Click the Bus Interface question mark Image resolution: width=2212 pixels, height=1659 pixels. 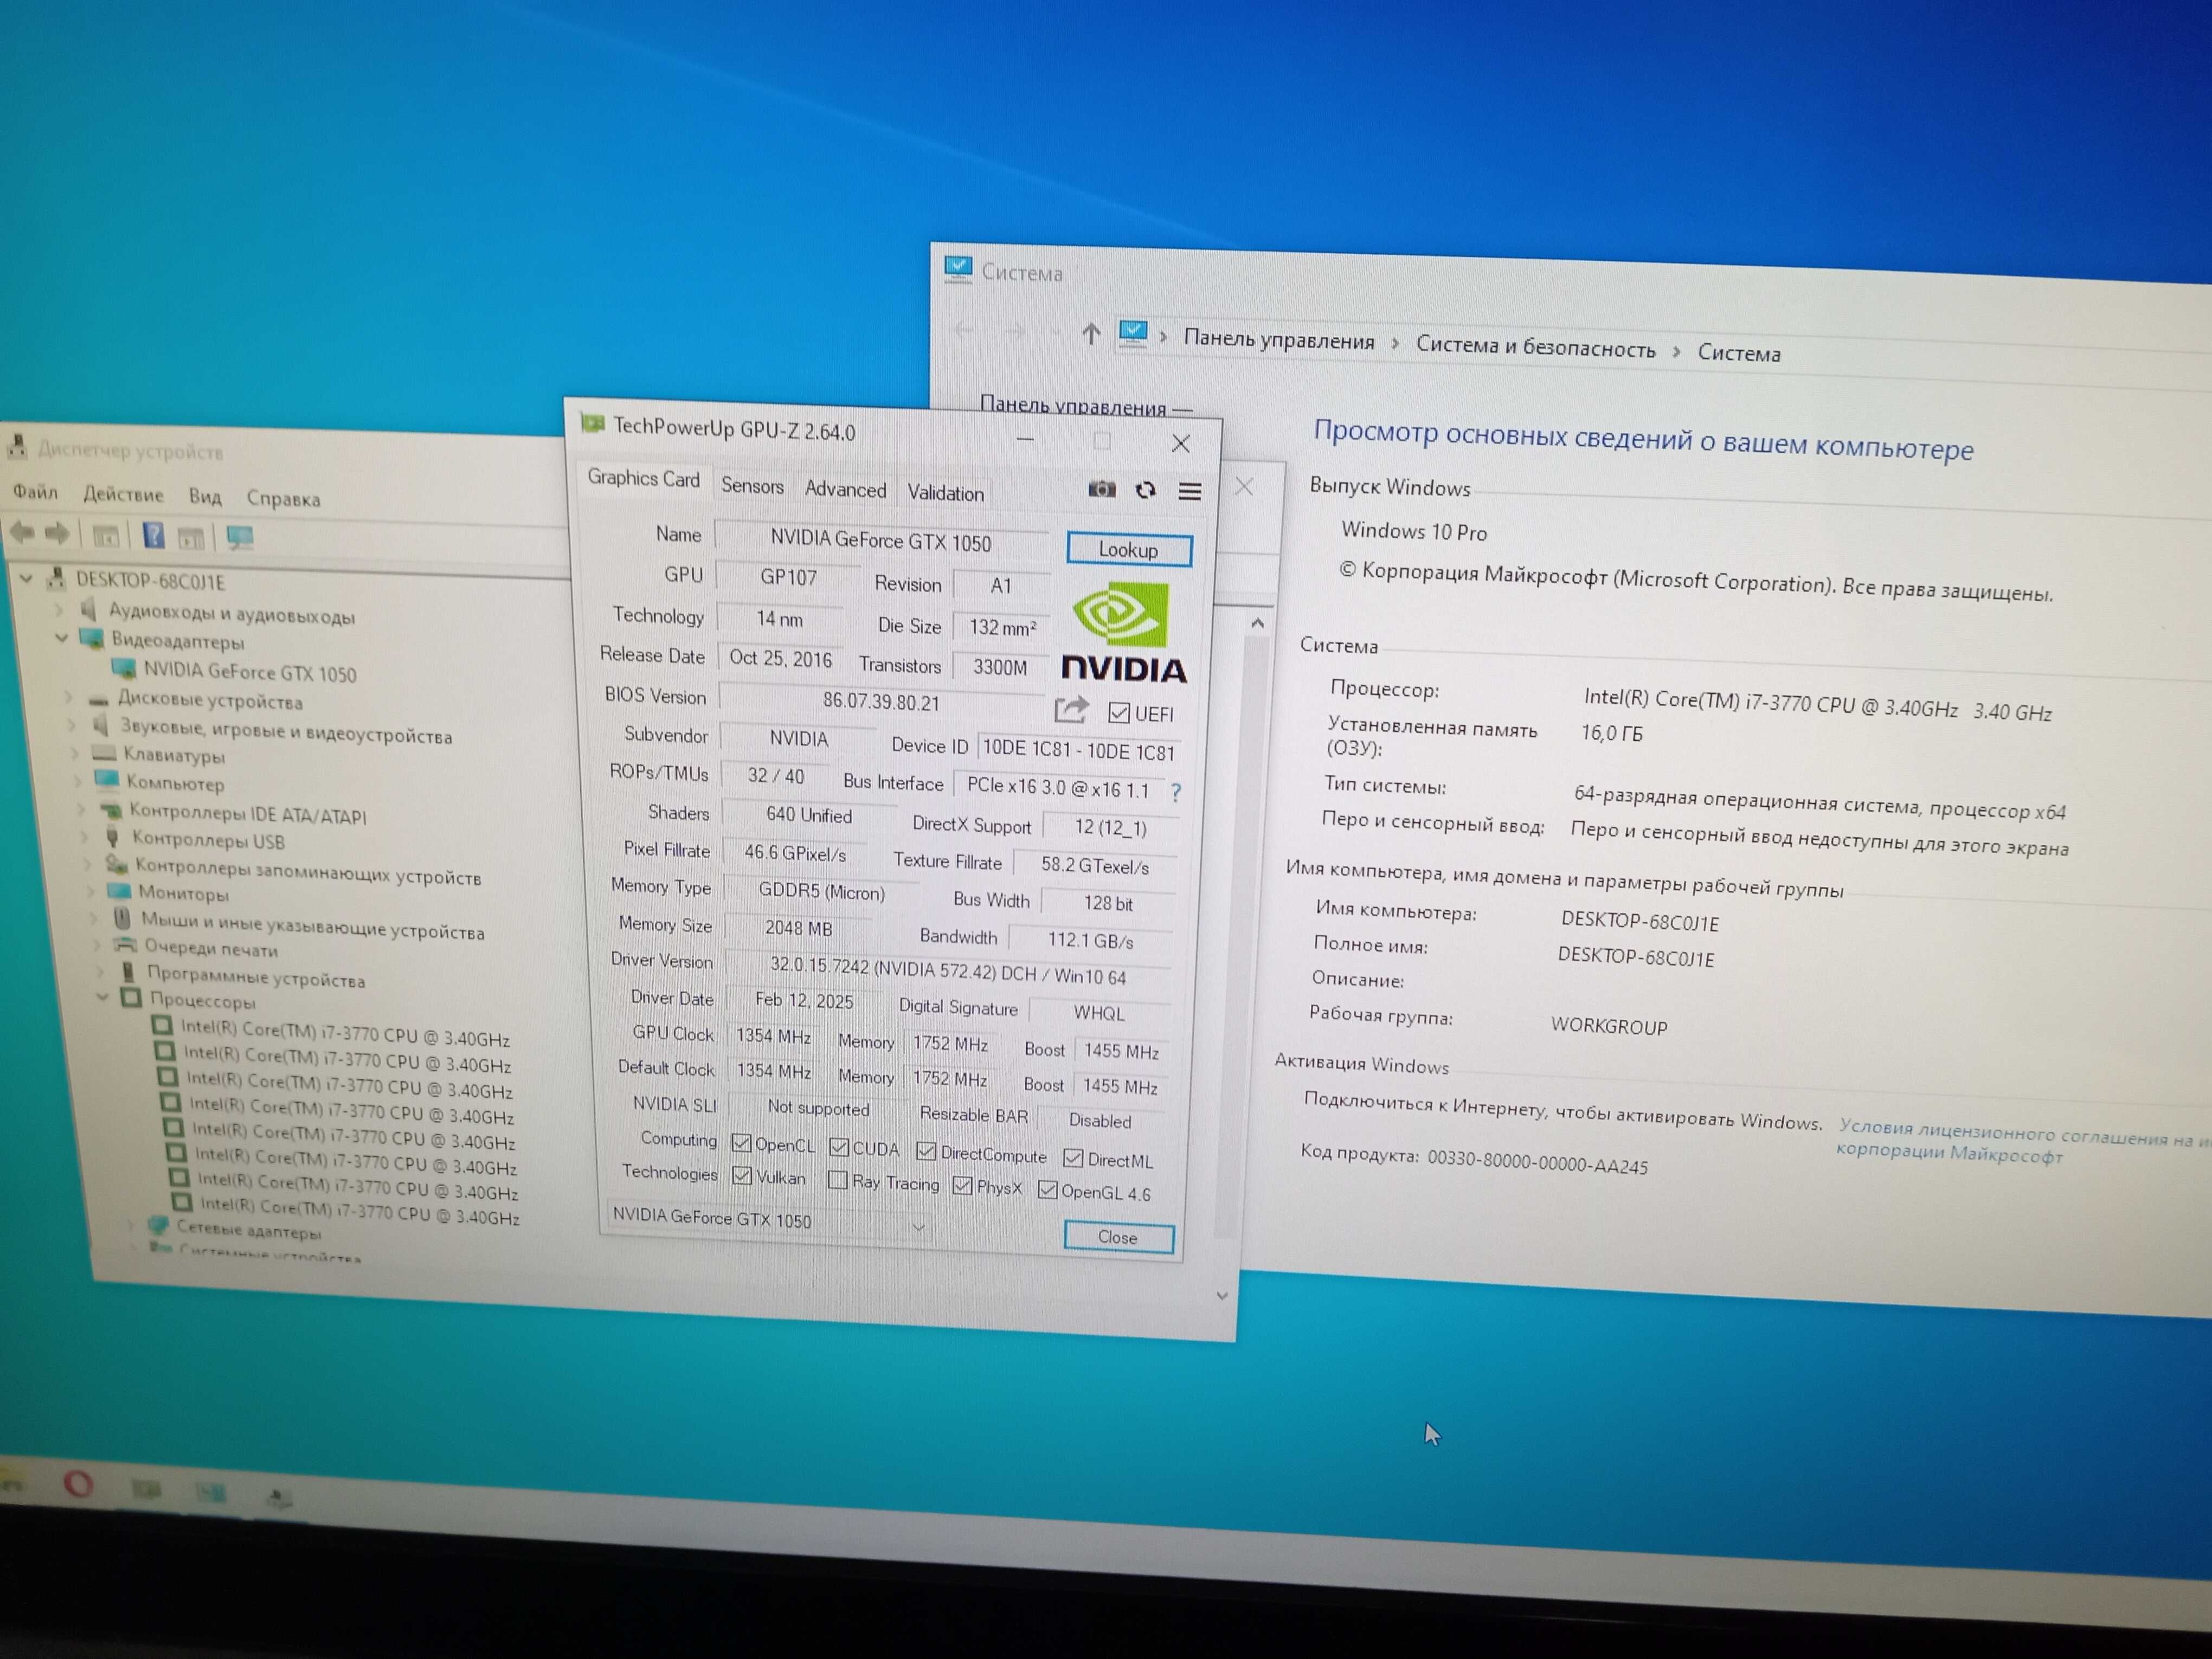point(1176,792)
